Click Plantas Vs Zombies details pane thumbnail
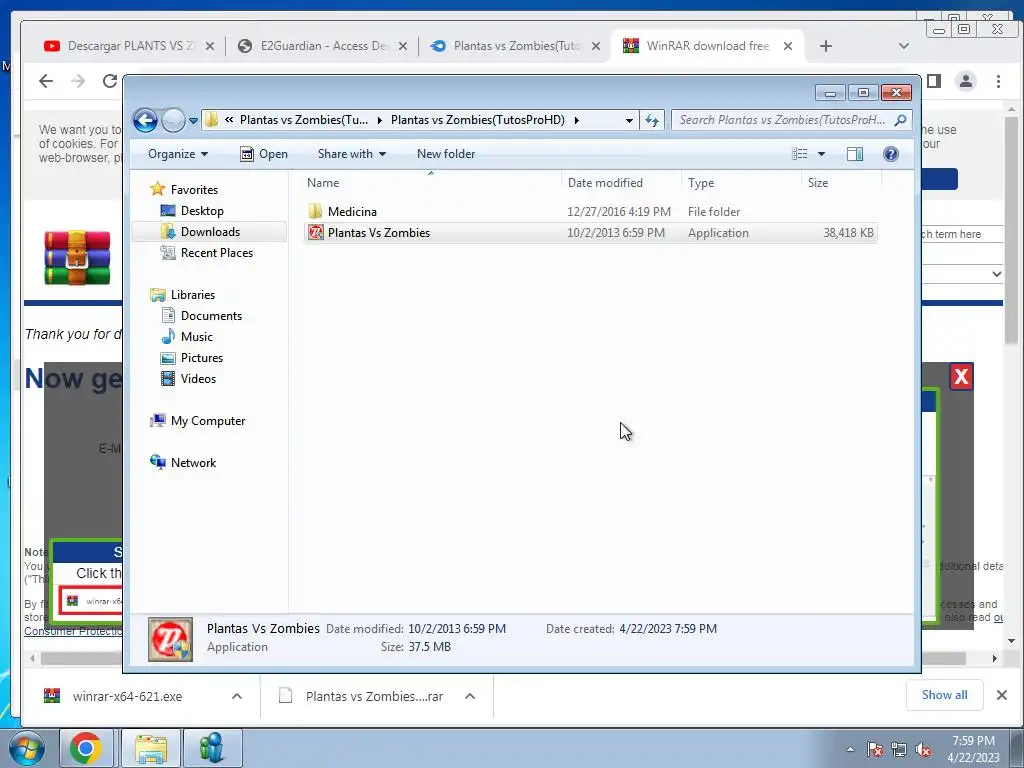 click(170, 639)
